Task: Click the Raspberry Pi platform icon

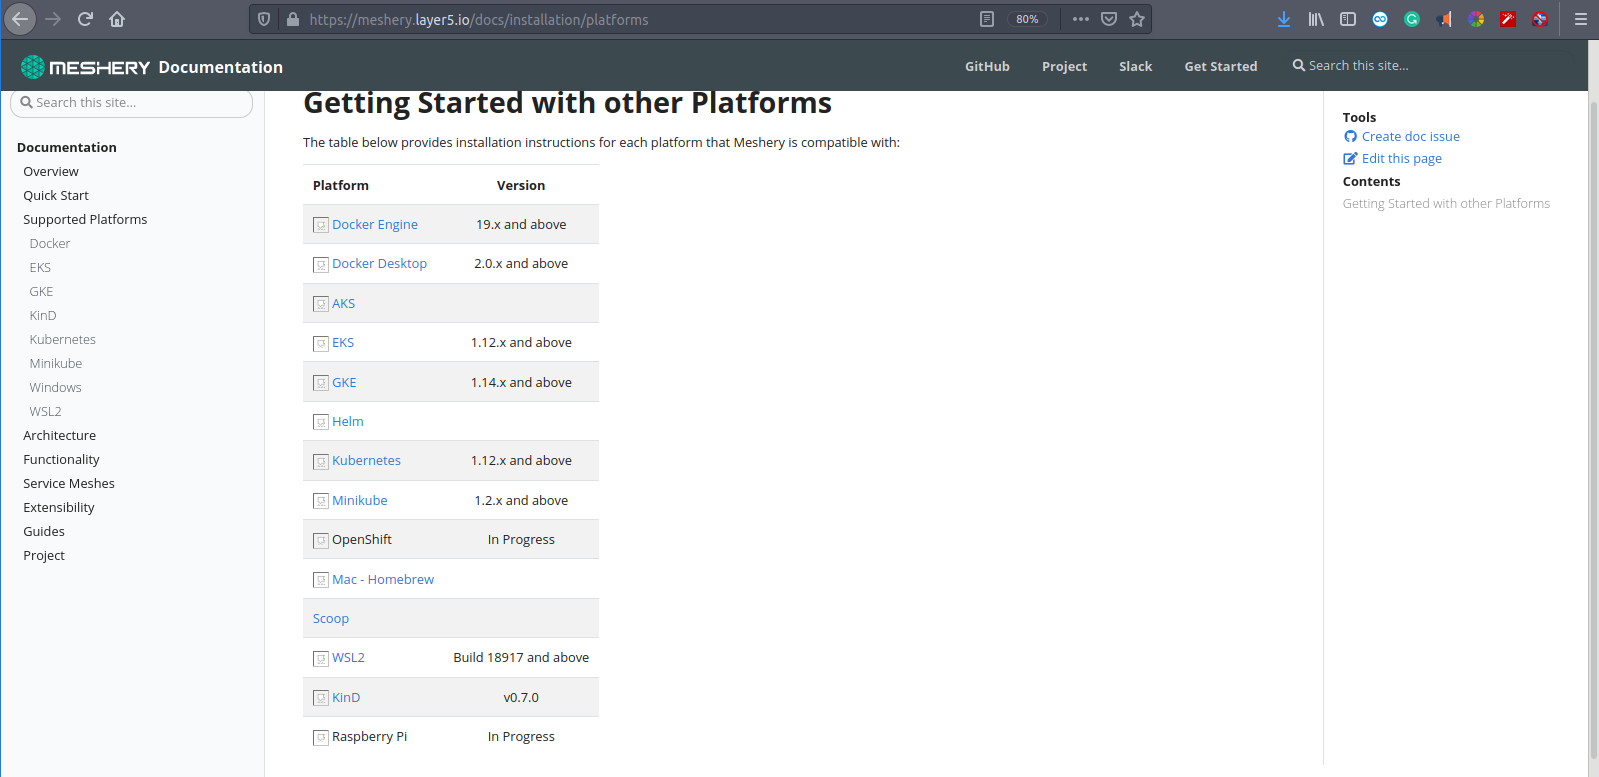Action: coord(321,737)
